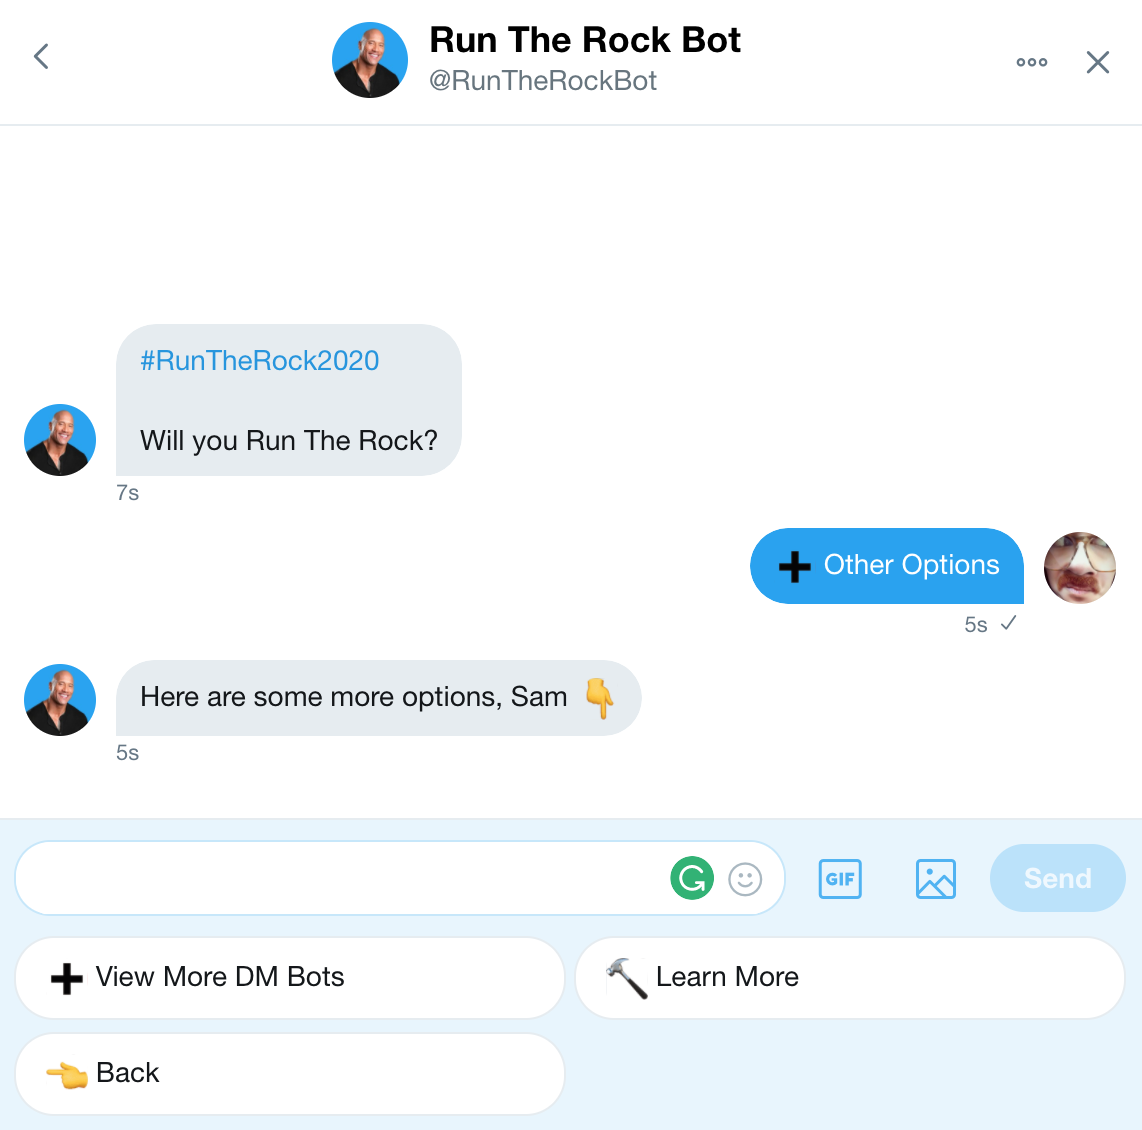The image size is (1142, 1130).
Task: Click the @RunTheRockBot handle
Action: coord(543,81)
